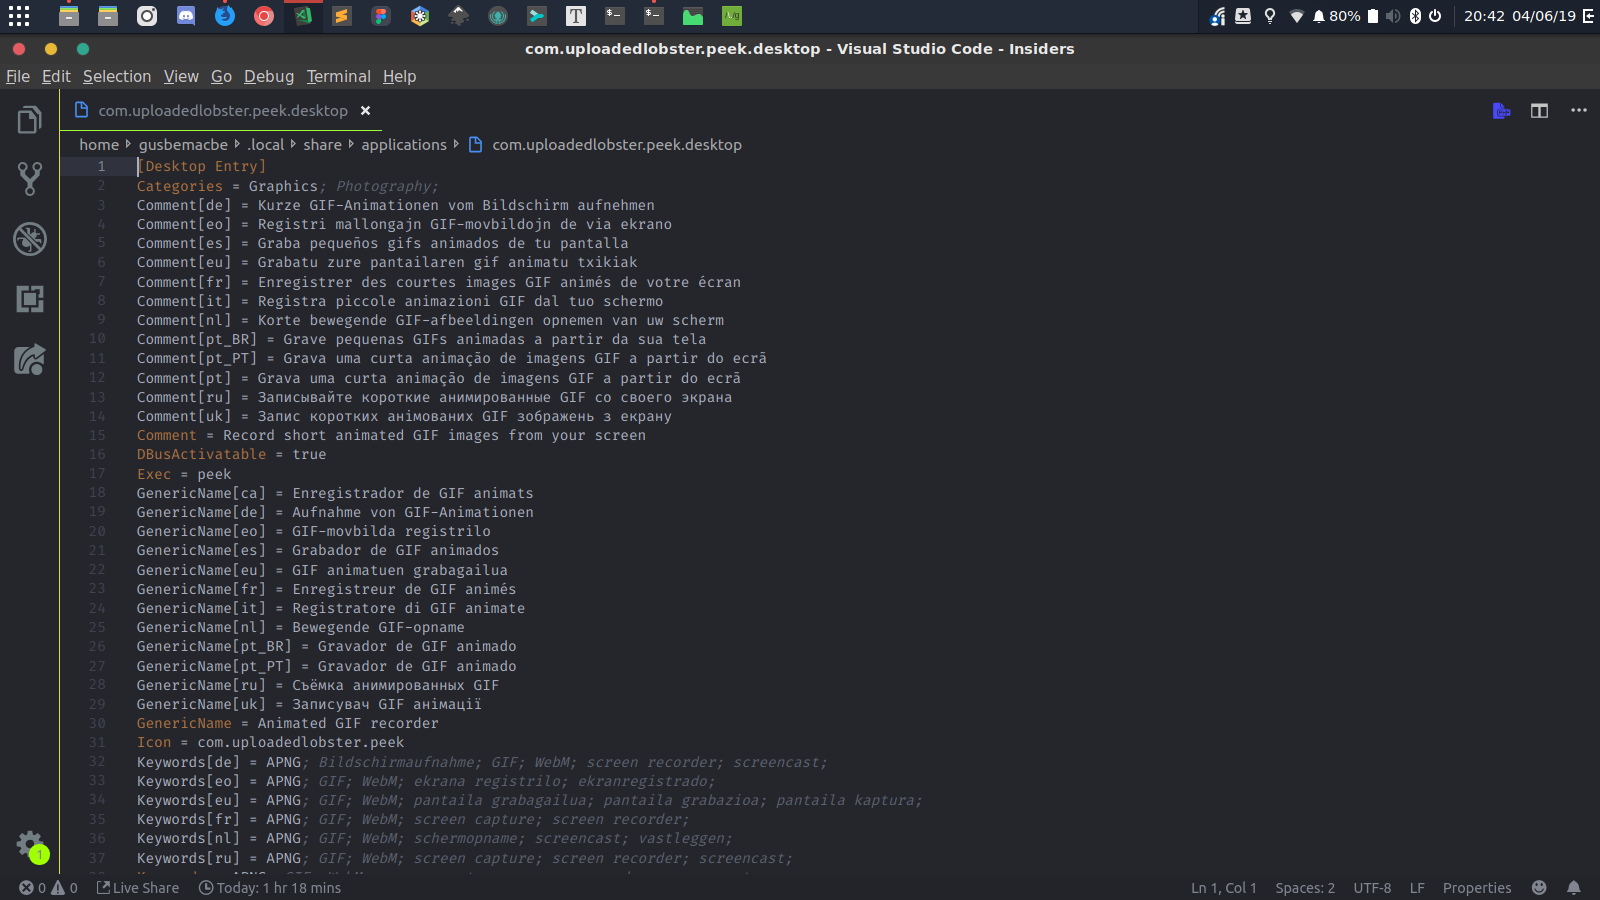Open the editor More Actions ellipsis
Viewport: 1600px width, 900px height.
pyautogui.click(x=1579, y=110)
